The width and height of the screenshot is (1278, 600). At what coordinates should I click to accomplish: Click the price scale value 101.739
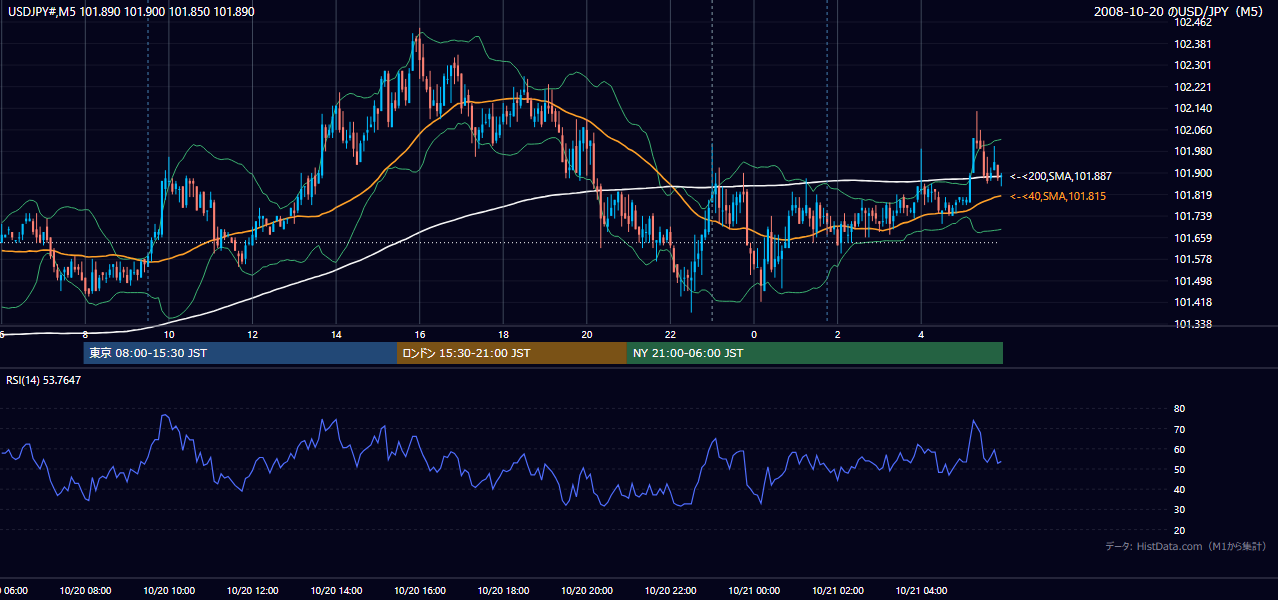(1193, 216)
